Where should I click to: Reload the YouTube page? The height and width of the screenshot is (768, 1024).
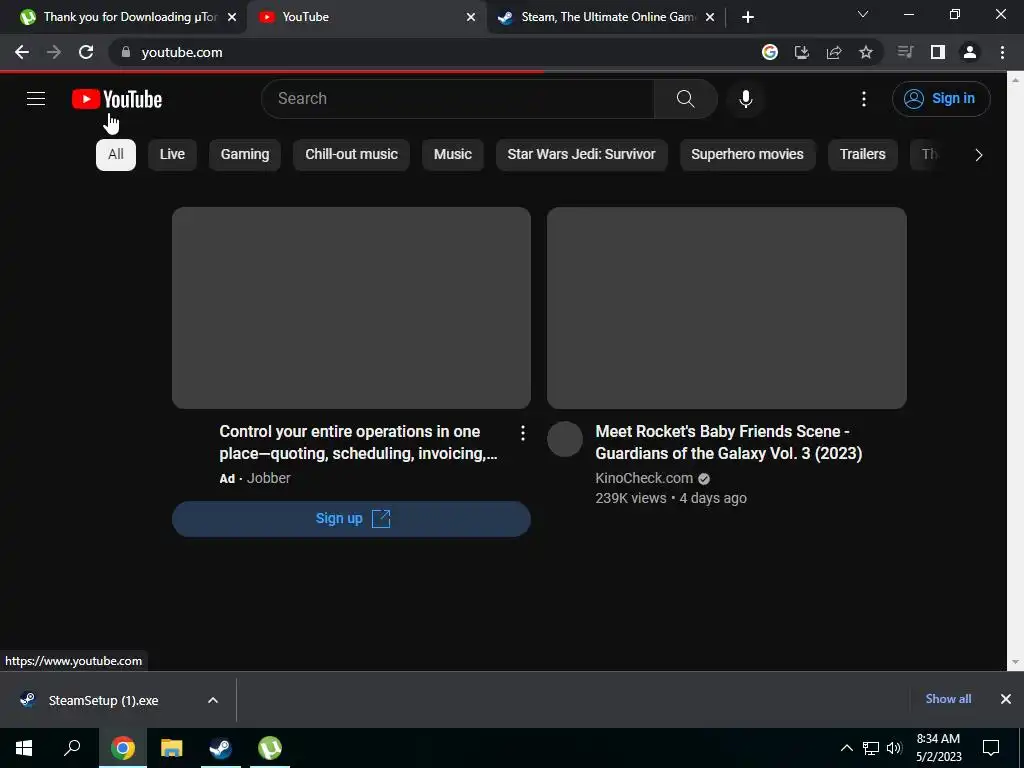click(x=86, y=52)
